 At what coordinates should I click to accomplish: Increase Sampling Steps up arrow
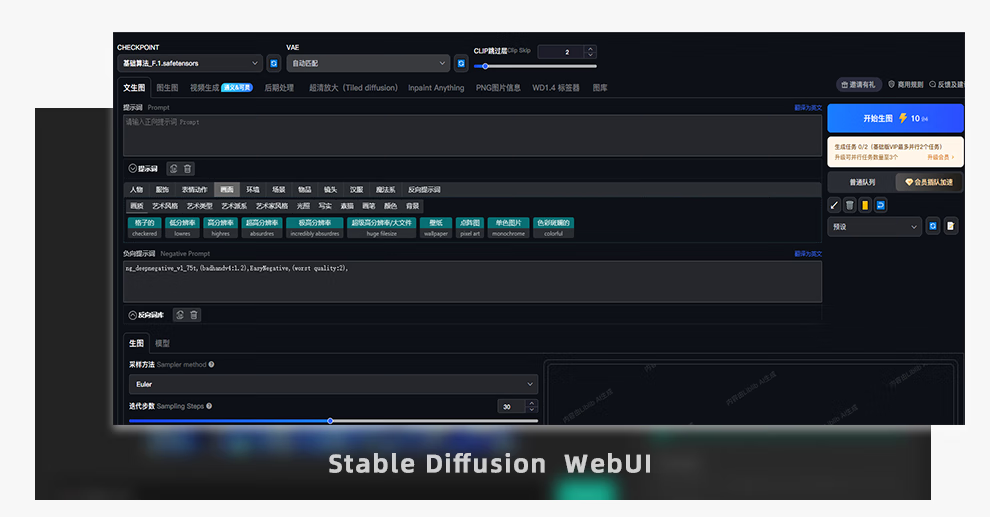[x=532, y=403]
